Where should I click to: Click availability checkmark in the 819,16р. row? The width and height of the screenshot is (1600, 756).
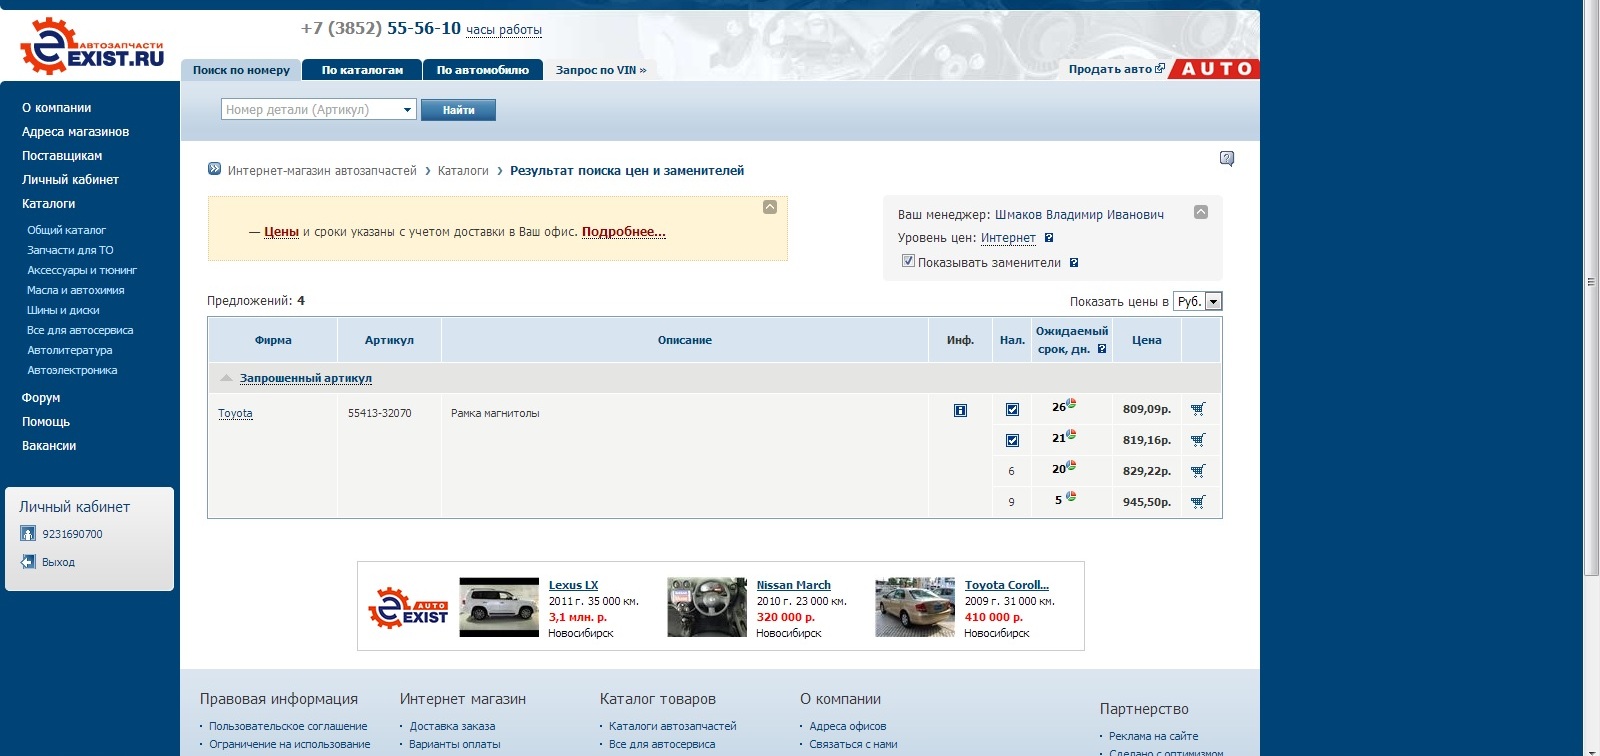(x=1012, y=441)
